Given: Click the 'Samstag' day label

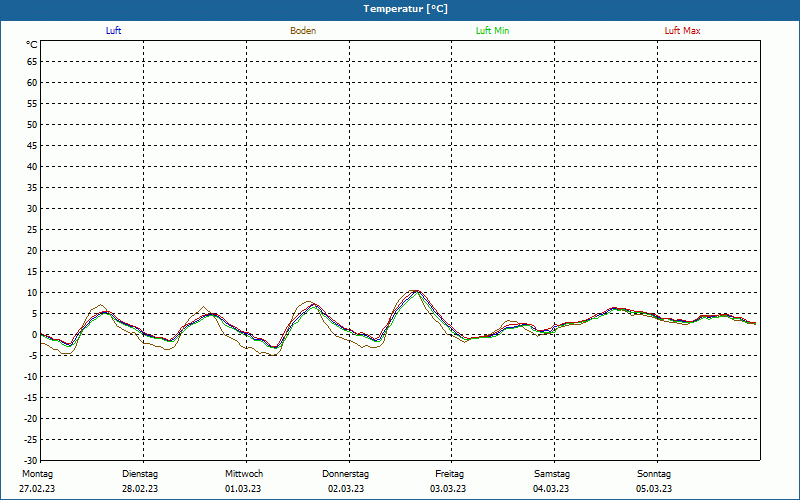Looking at the screenshot, I should (552, 474).
